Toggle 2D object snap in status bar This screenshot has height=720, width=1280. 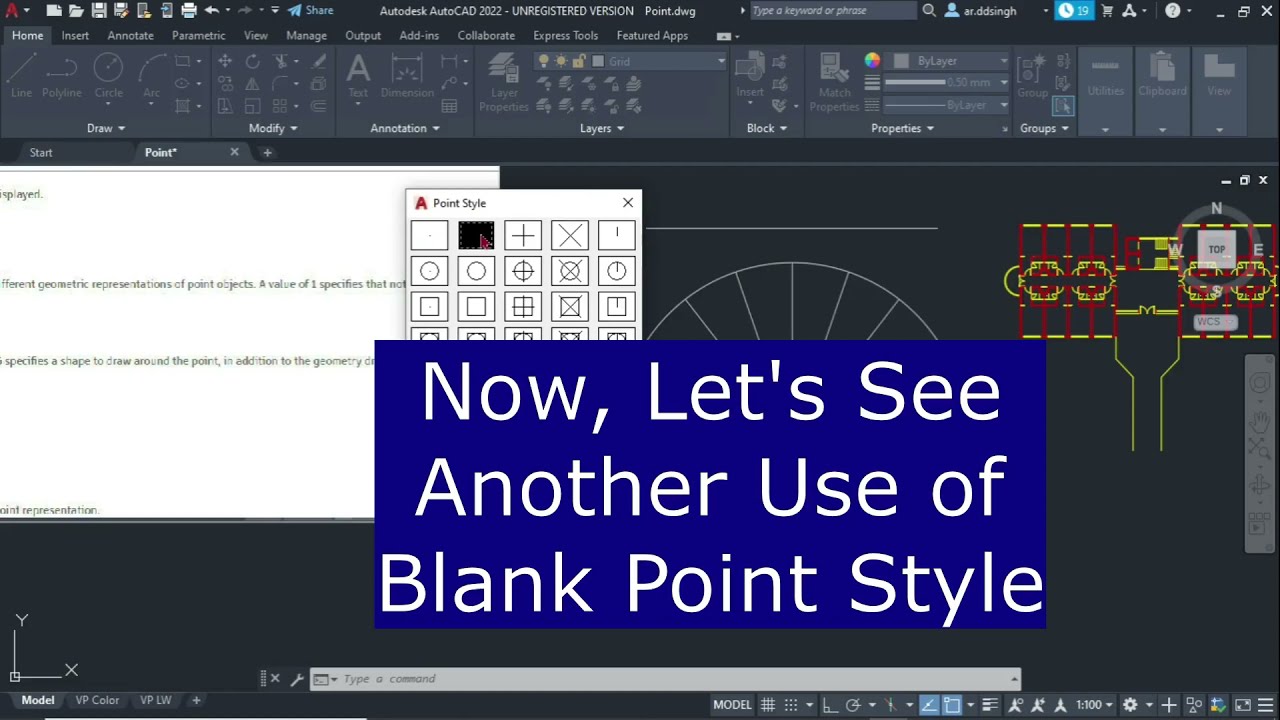pos(951,705)
